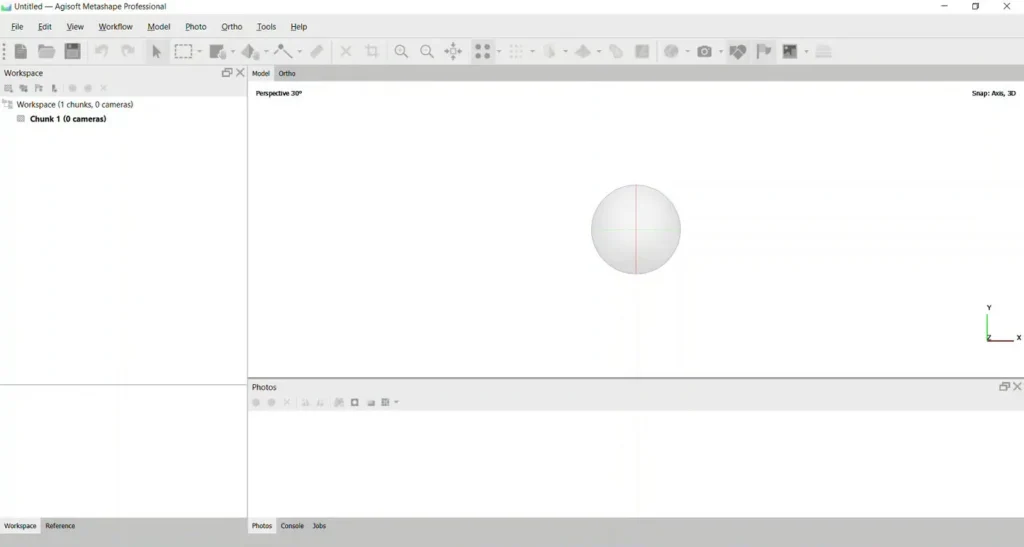1024x547 pixels.
Task: Click the Zoom out magnifier
Action: coord(426,51)
